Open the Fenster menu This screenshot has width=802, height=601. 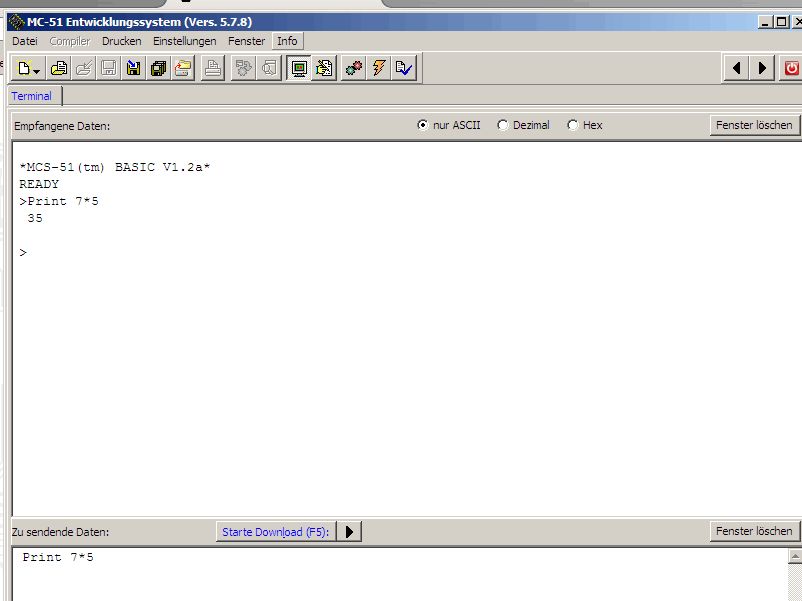[247, 41]
